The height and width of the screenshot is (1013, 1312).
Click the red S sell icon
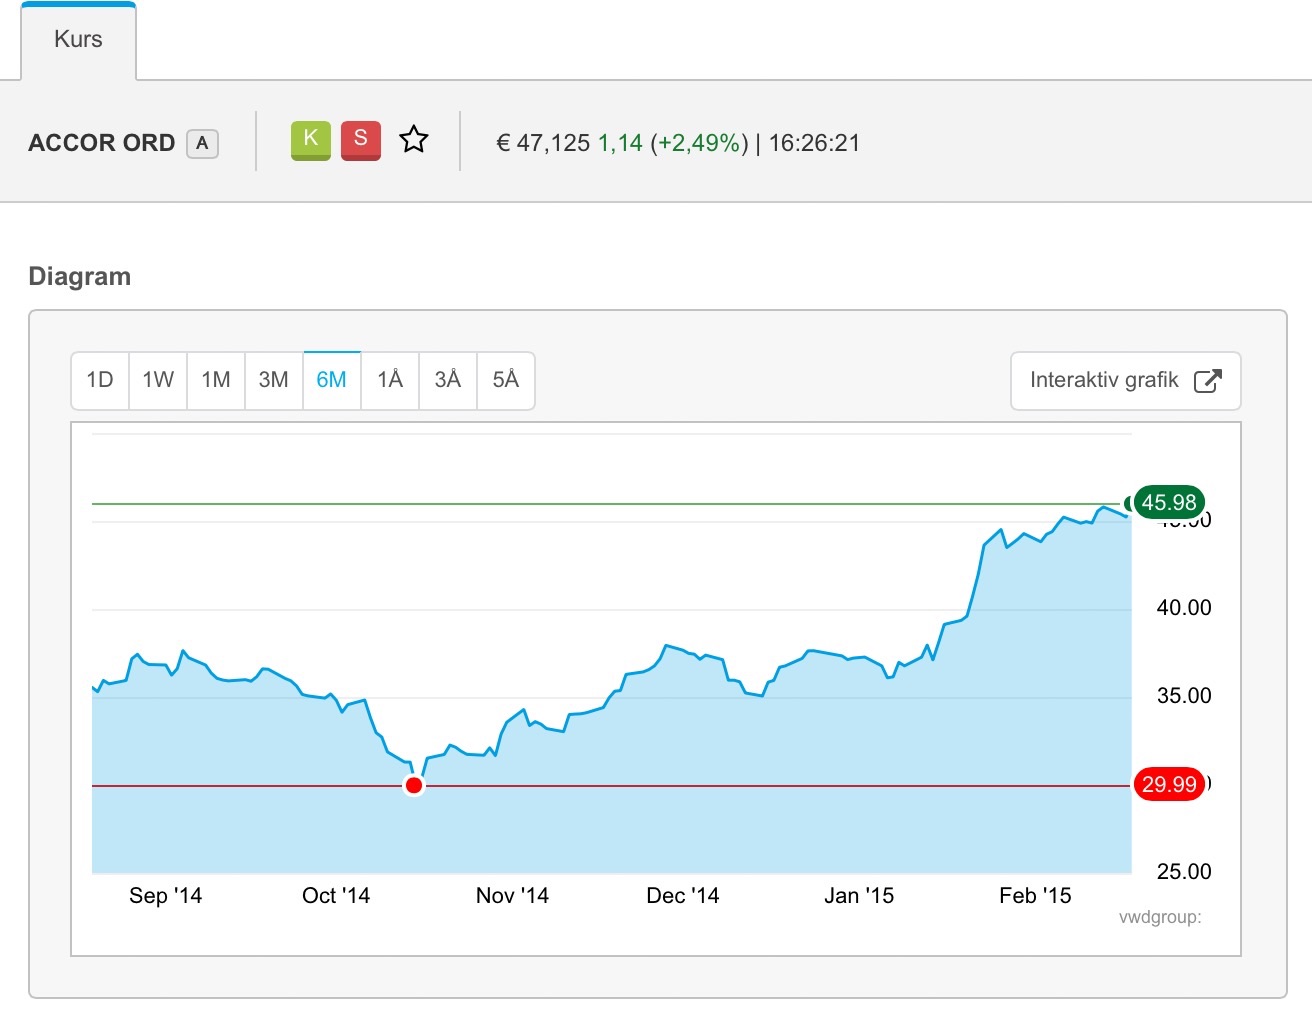tap(360, 140)
